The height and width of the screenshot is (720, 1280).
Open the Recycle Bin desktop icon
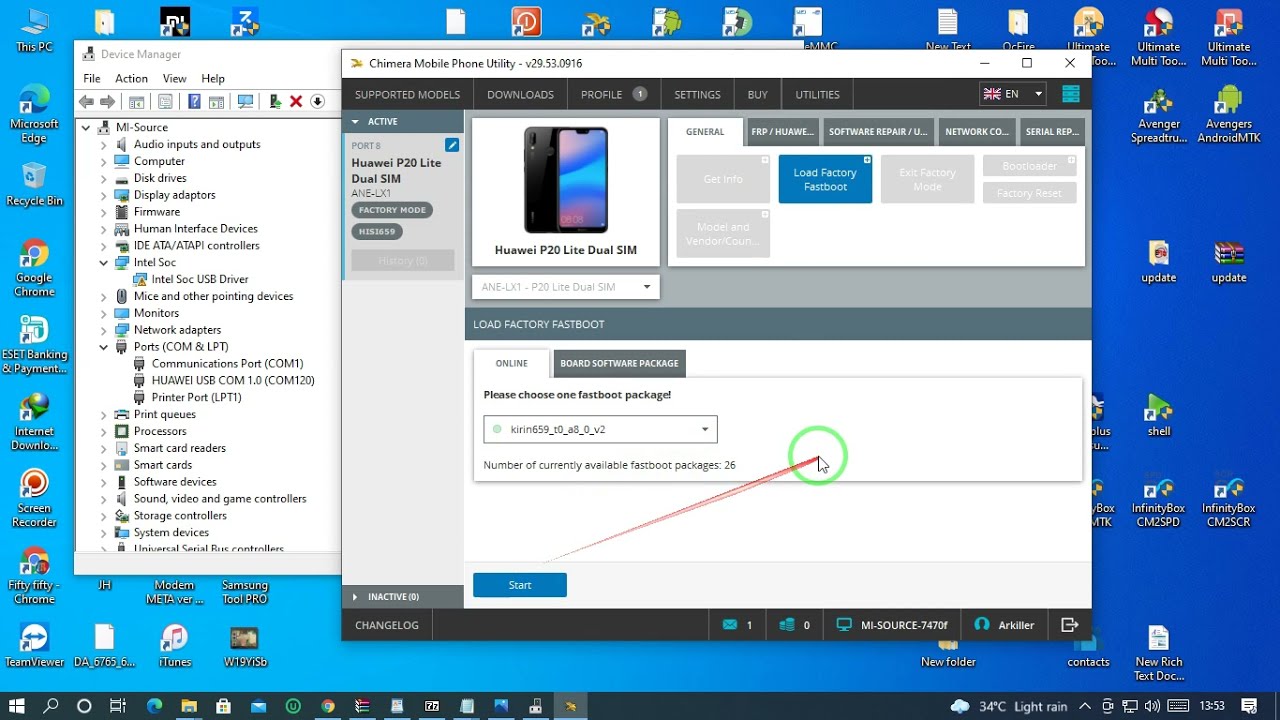coord(34,185)
